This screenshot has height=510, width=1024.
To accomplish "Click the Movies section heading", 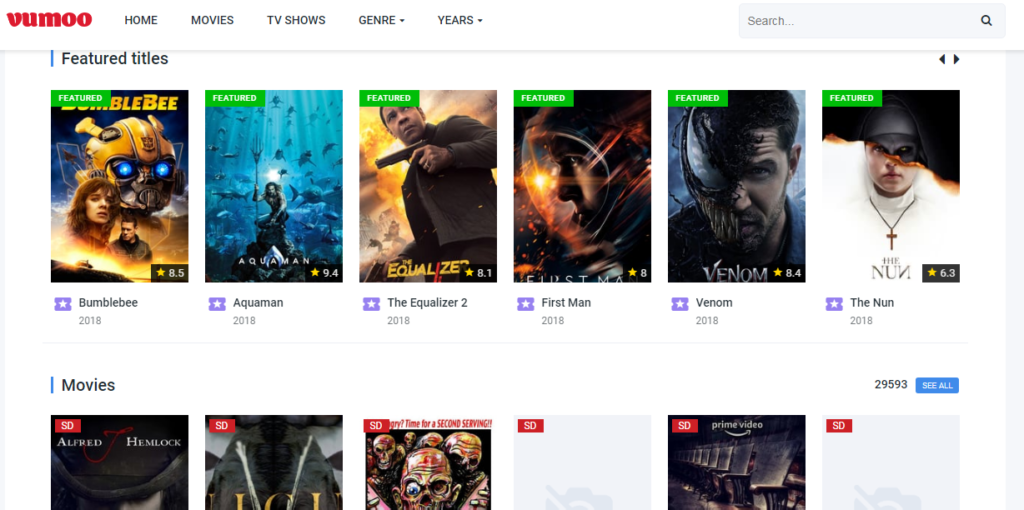I will (88, 385).
